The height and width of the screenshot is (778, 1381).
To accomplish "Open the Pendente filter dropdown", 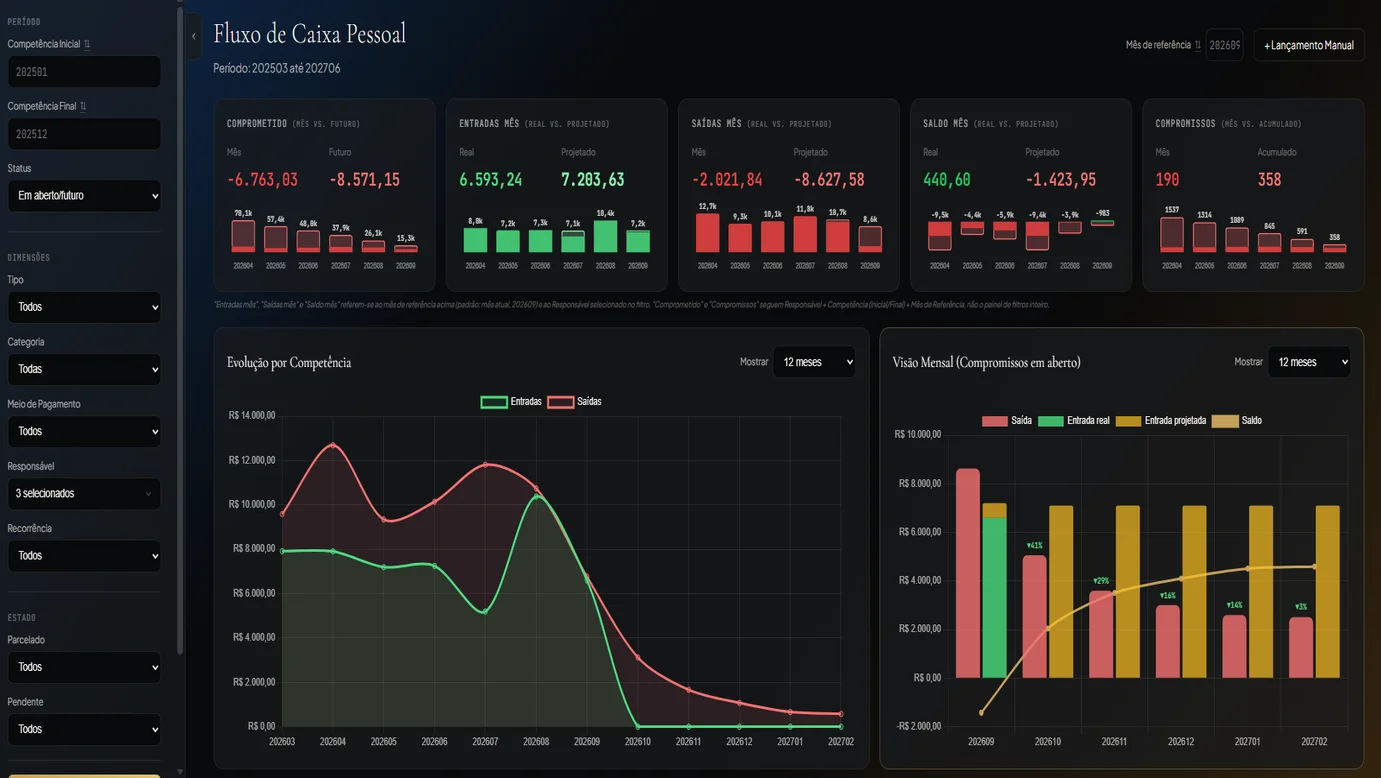I will [84, 729].
